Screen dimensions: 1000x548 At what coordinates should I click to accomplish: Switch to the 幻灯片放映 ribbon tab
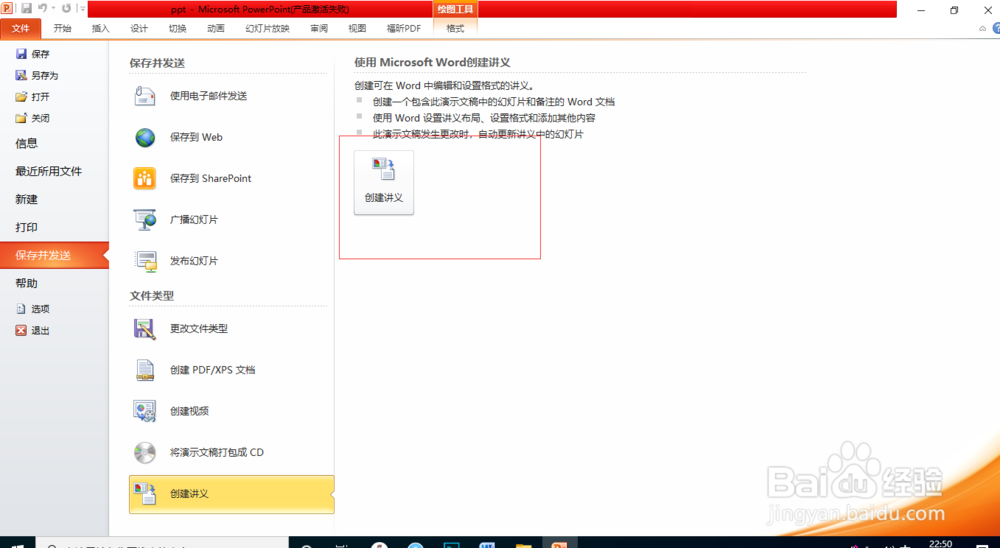click(267, 28)
